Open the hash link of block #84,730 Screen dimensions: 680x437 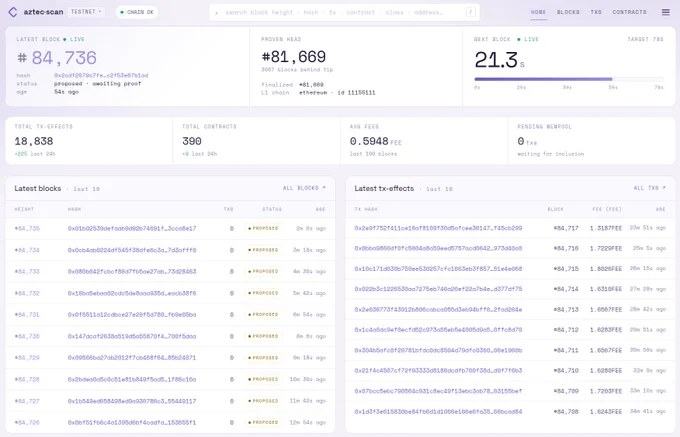(x=132, y=336)
